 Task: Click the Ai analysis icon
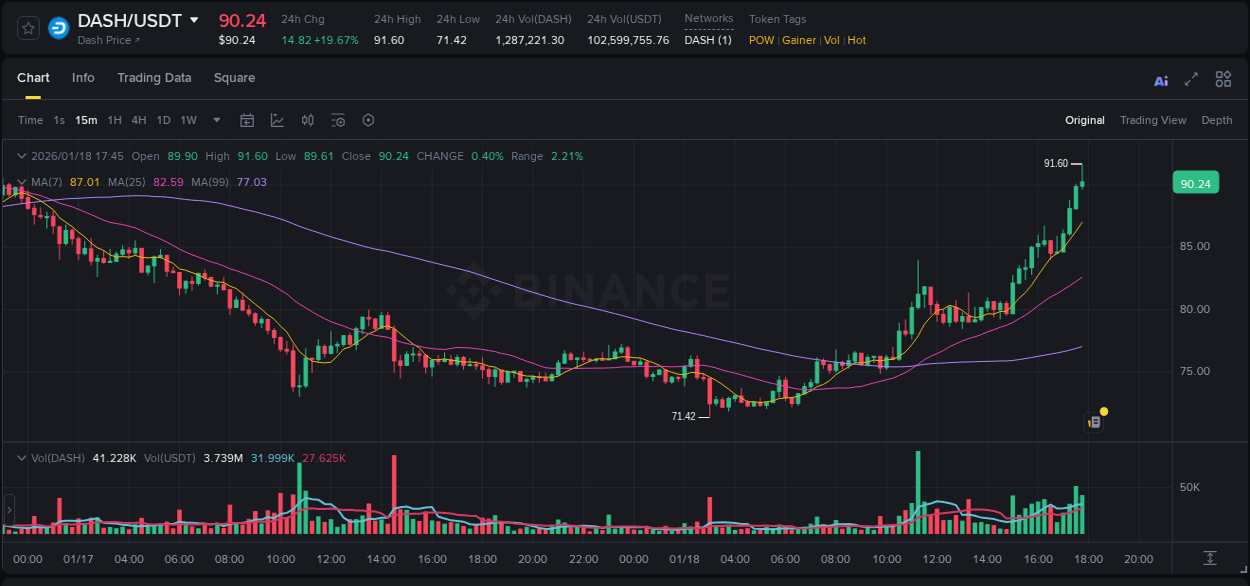pos(1161,79)
